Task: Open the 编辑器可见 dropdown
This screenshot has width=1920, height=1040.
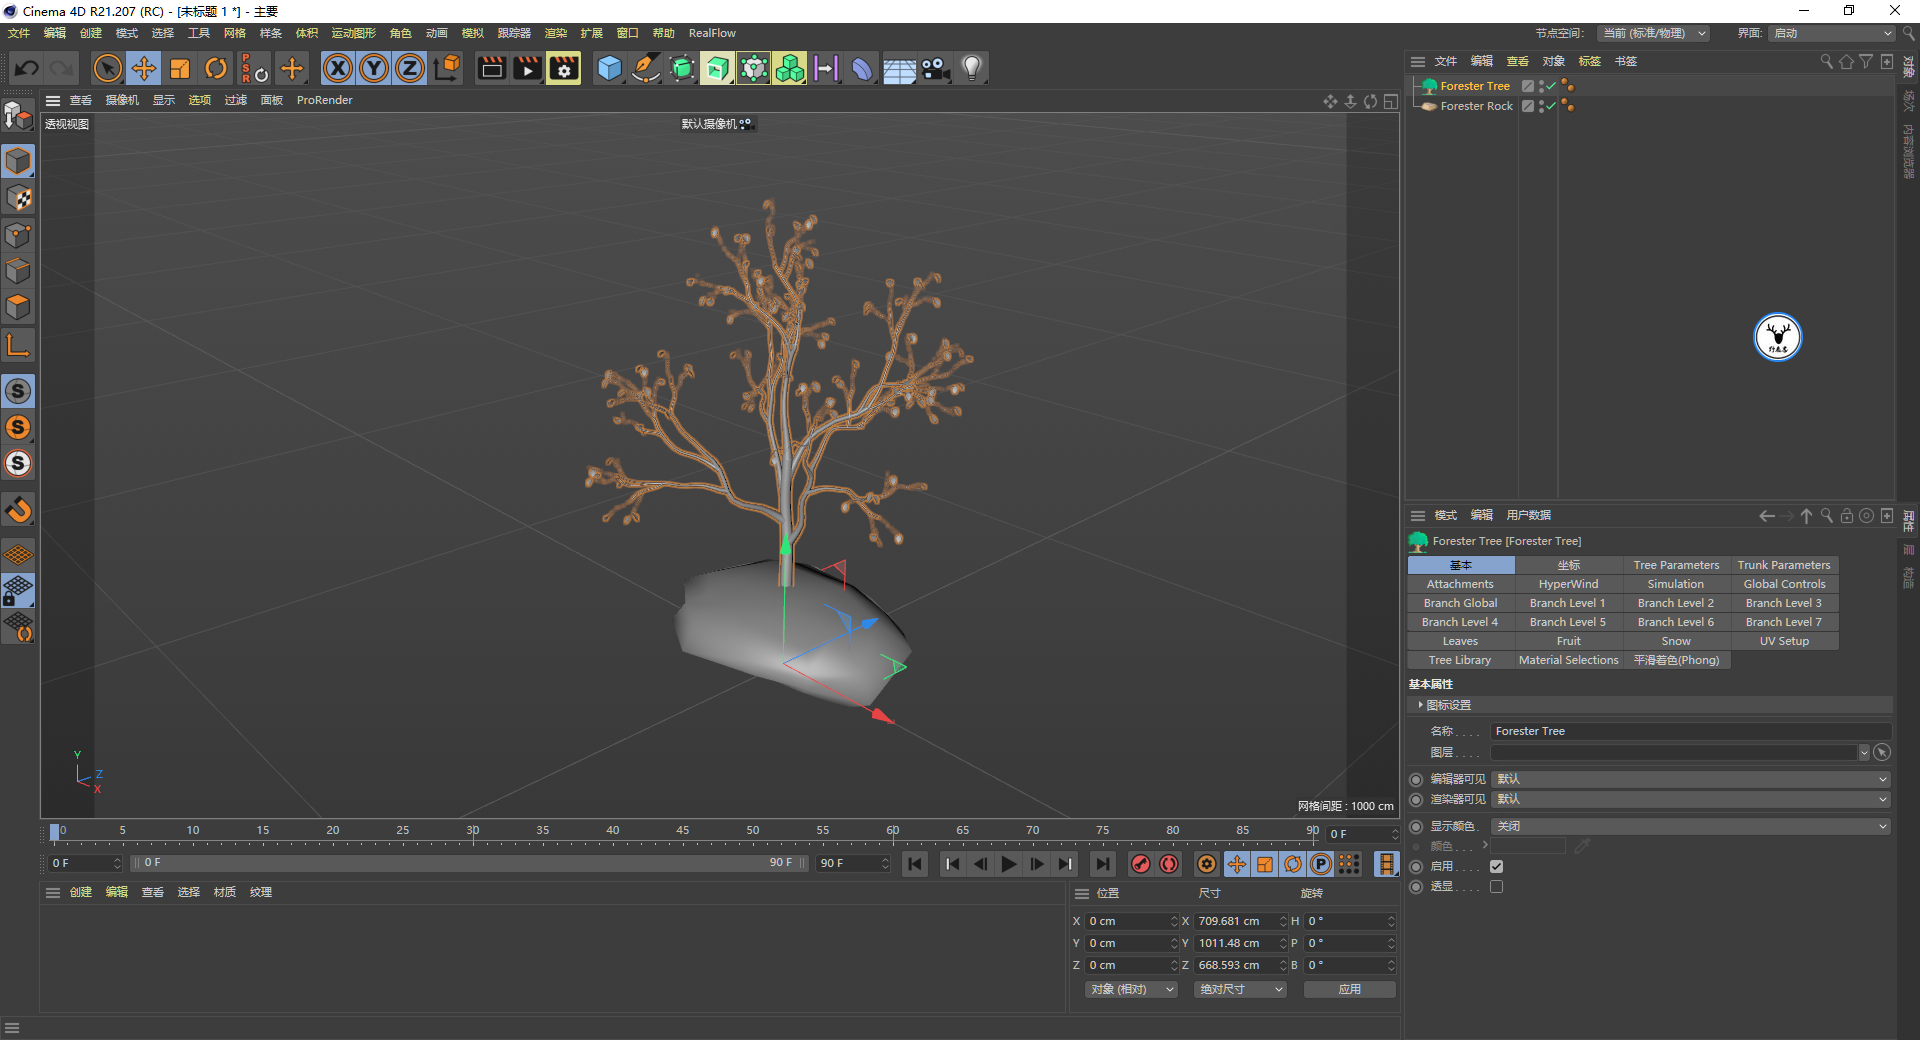Action: (x=1691, y=779)
